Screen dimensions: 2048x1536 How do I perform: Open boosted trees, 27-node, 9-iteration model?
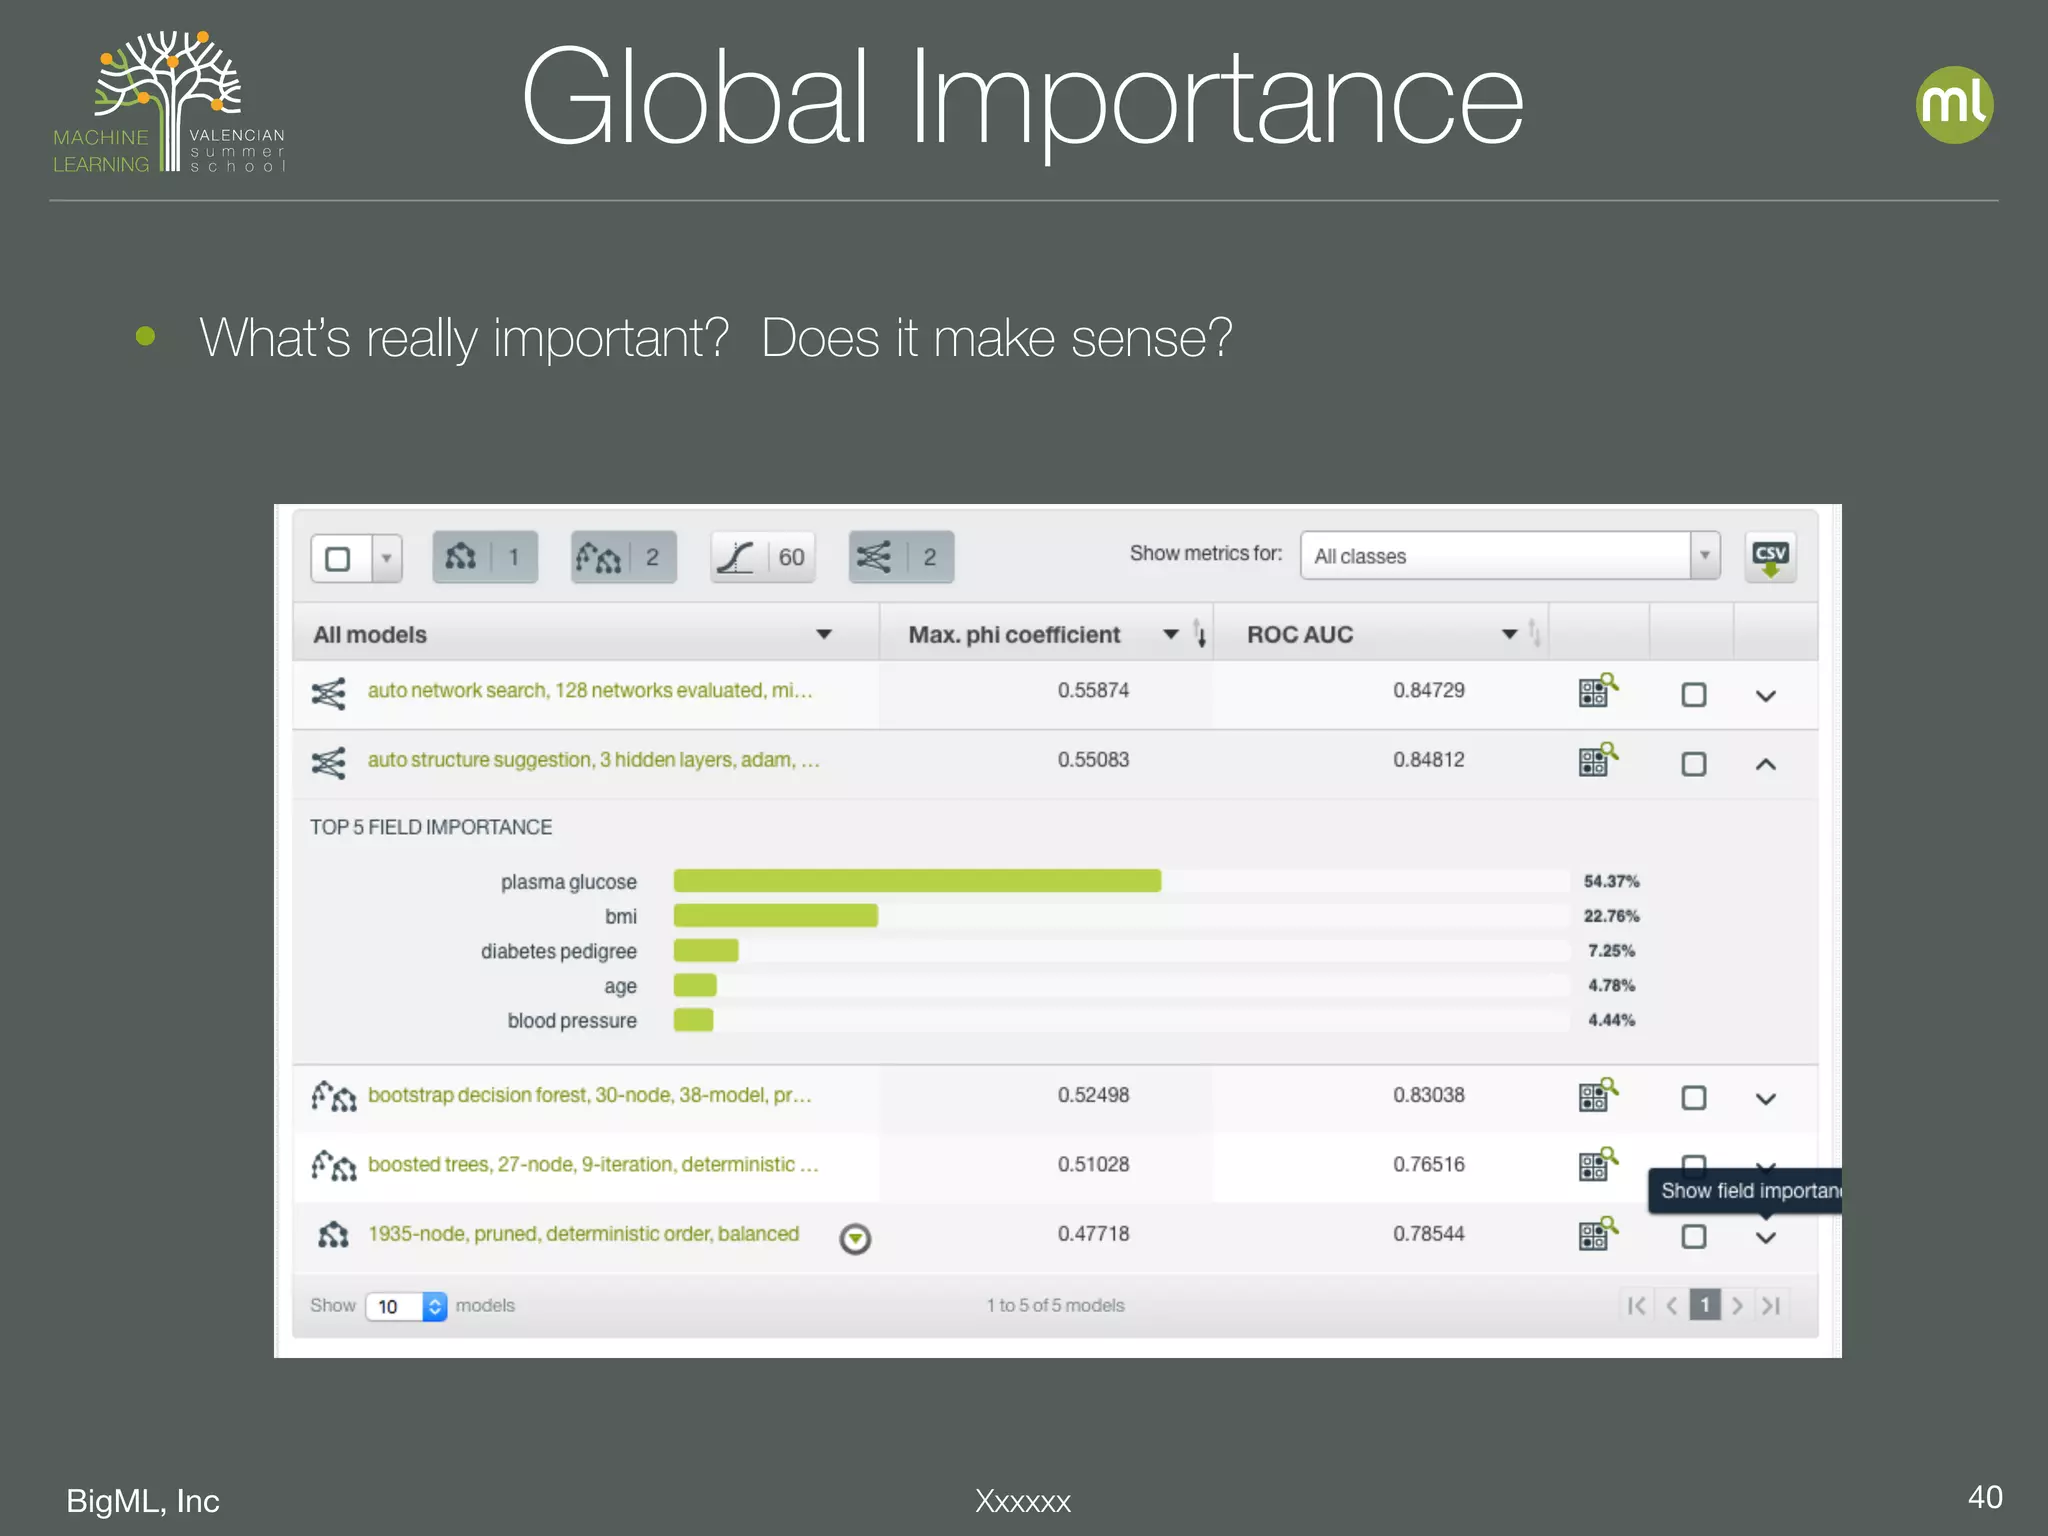point(593,1164)
